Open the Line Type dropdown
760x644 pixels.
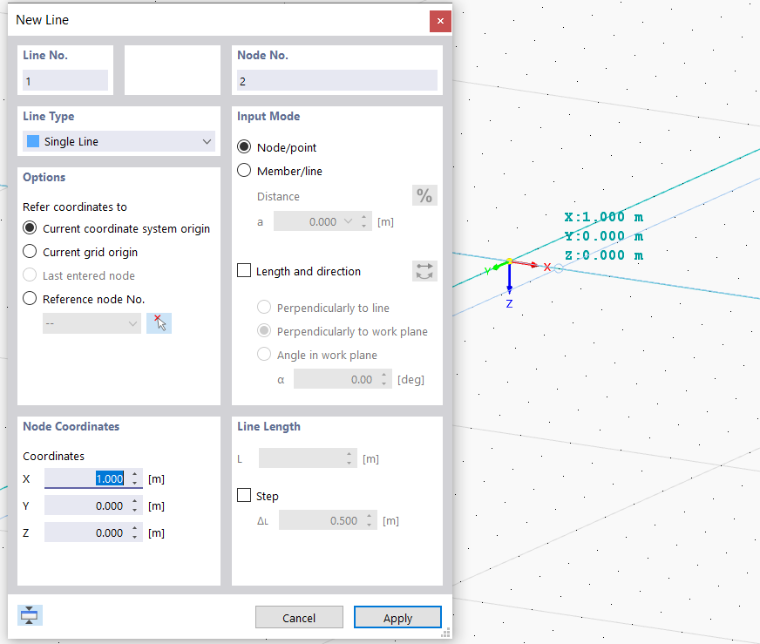(119, 141)
